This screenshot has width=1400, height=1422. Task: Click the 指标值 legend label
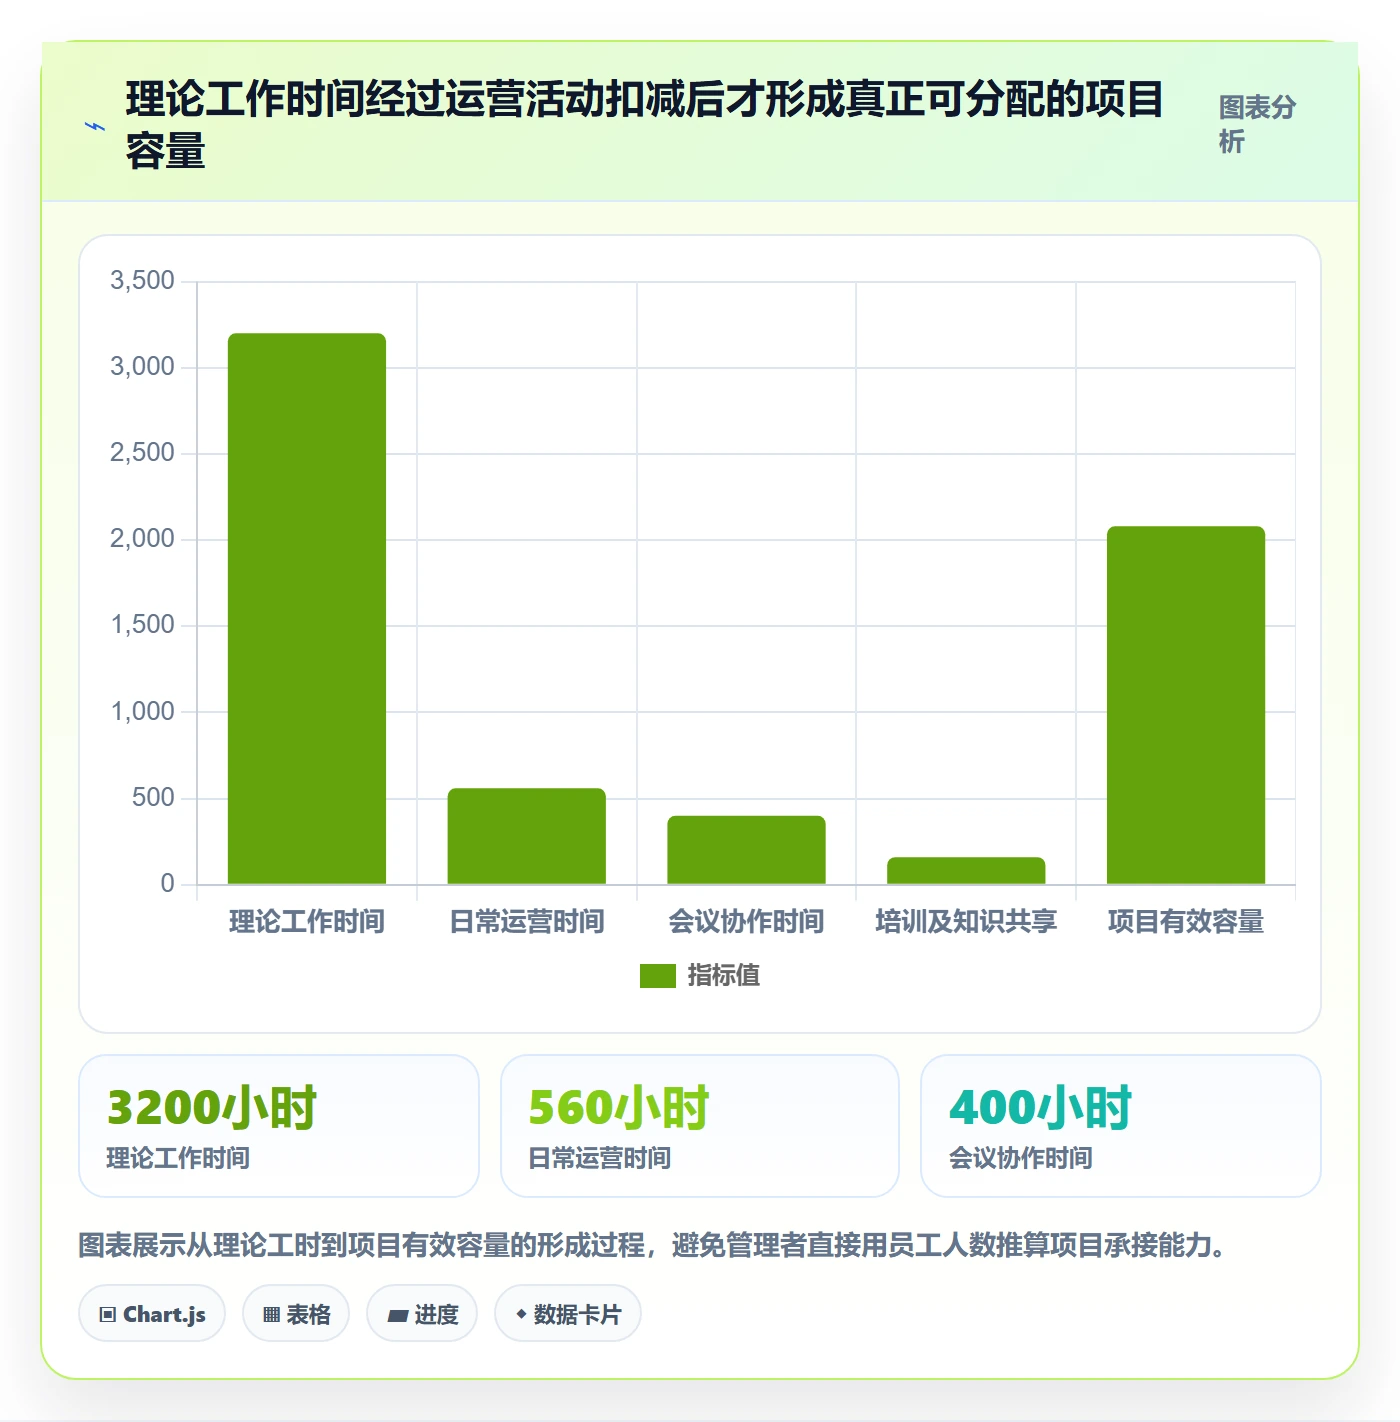[723, 976]
